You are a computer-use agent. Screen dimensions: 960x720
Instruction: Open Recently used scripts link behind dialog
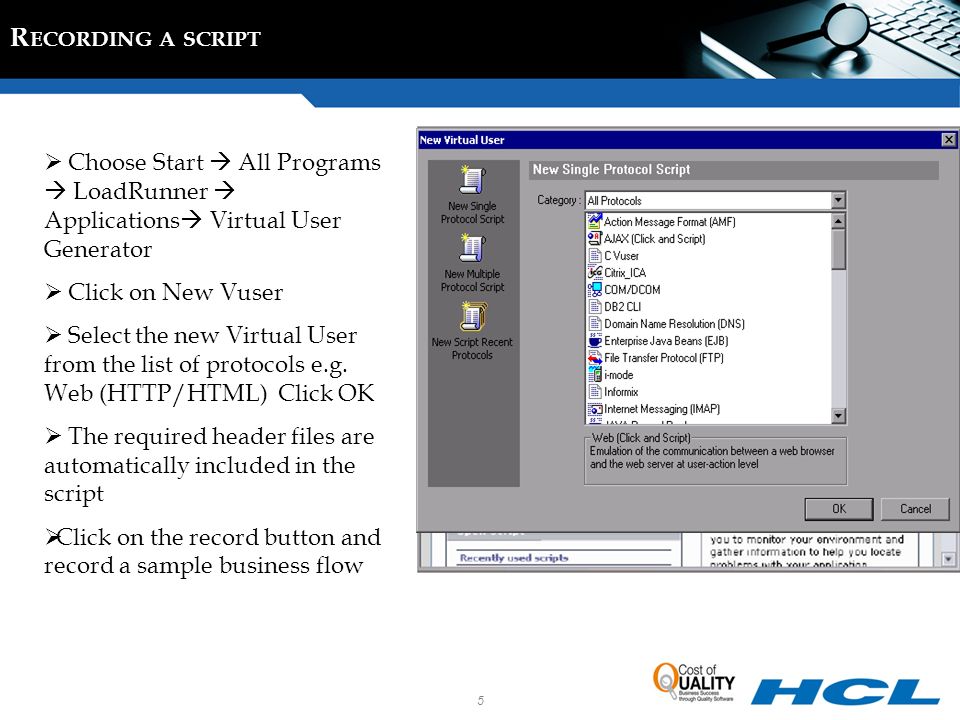pos(514,558)
